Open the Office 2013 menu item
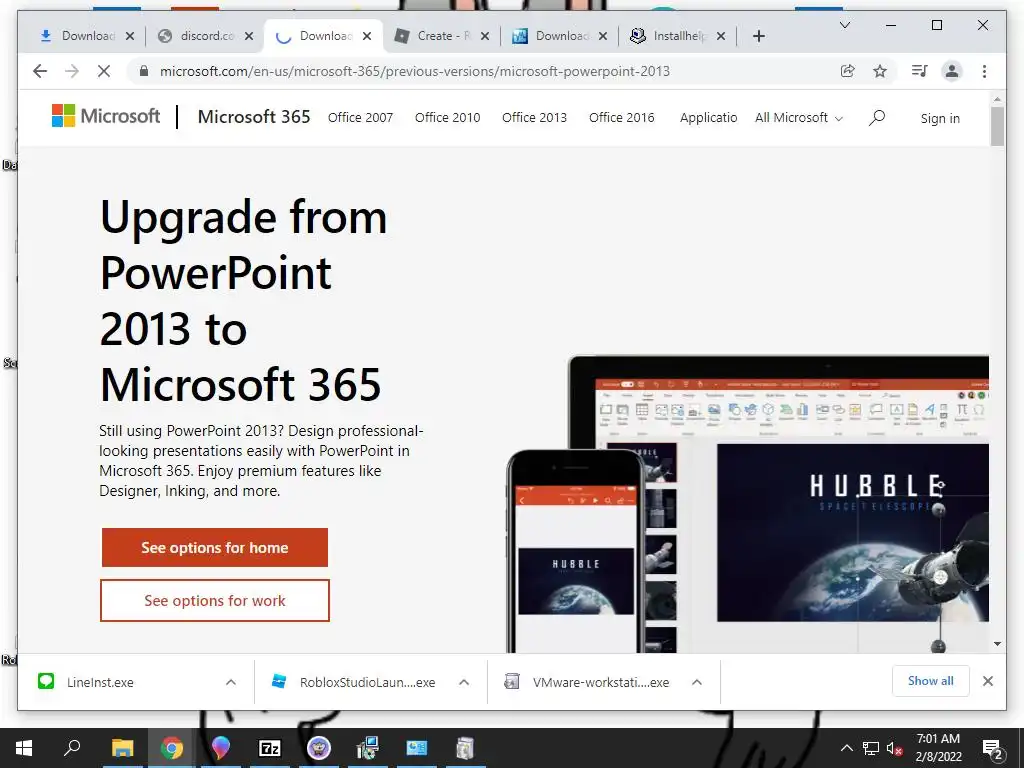Screen dimensions: 1024x768 coord(534,118)
